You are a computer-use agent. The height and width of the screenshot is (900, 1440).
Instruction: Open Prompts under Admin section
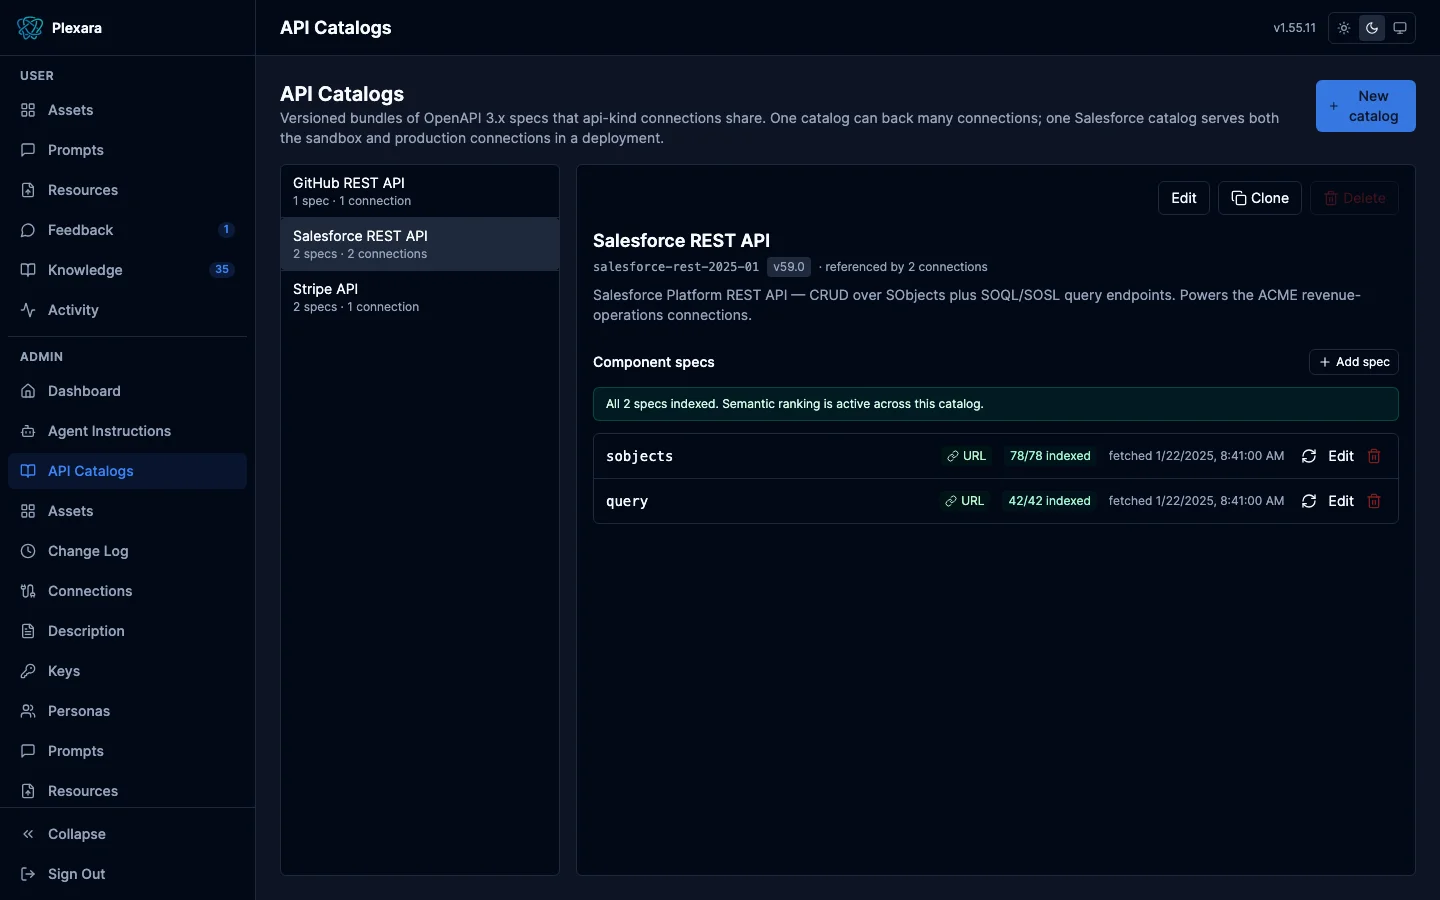(x=127, y=751)
